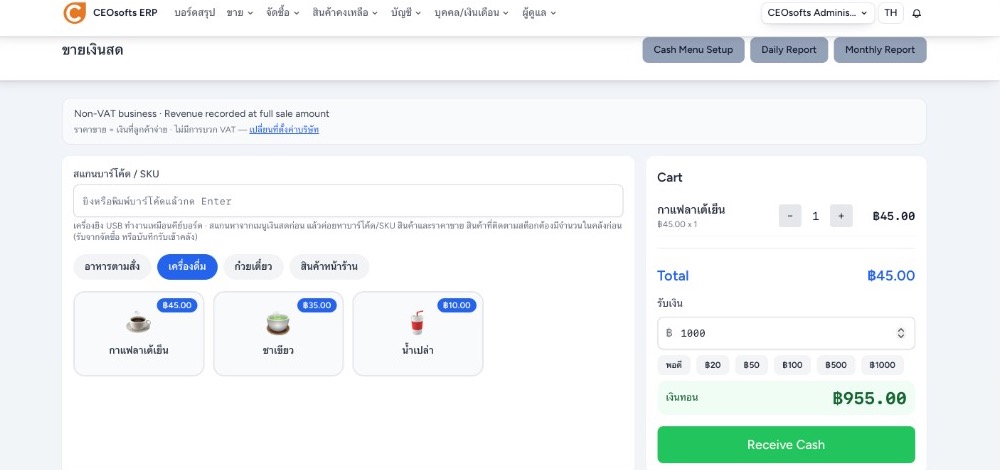The image size is (1000, 470).
Task: Expand the ขาย menu dropdown
Action: tap(240, 13)
